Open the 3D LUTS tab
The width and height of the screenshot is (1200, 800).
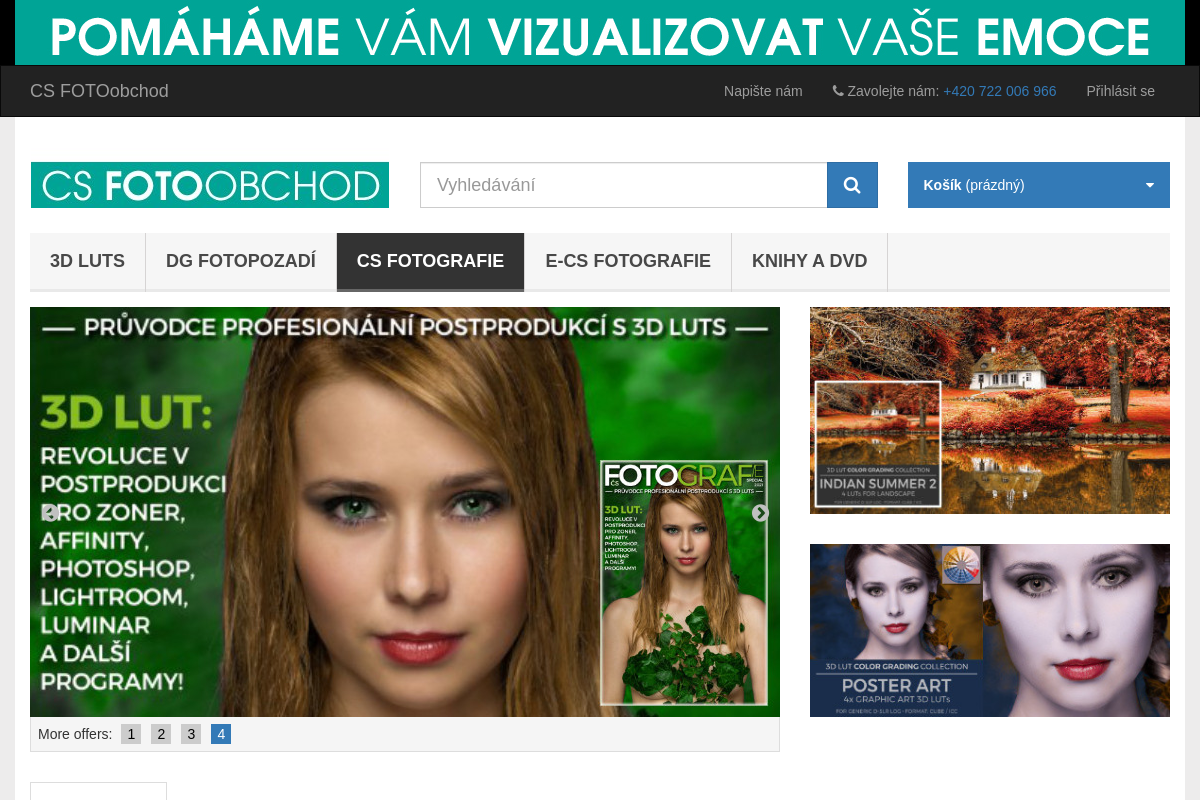(x=88, y=262)
